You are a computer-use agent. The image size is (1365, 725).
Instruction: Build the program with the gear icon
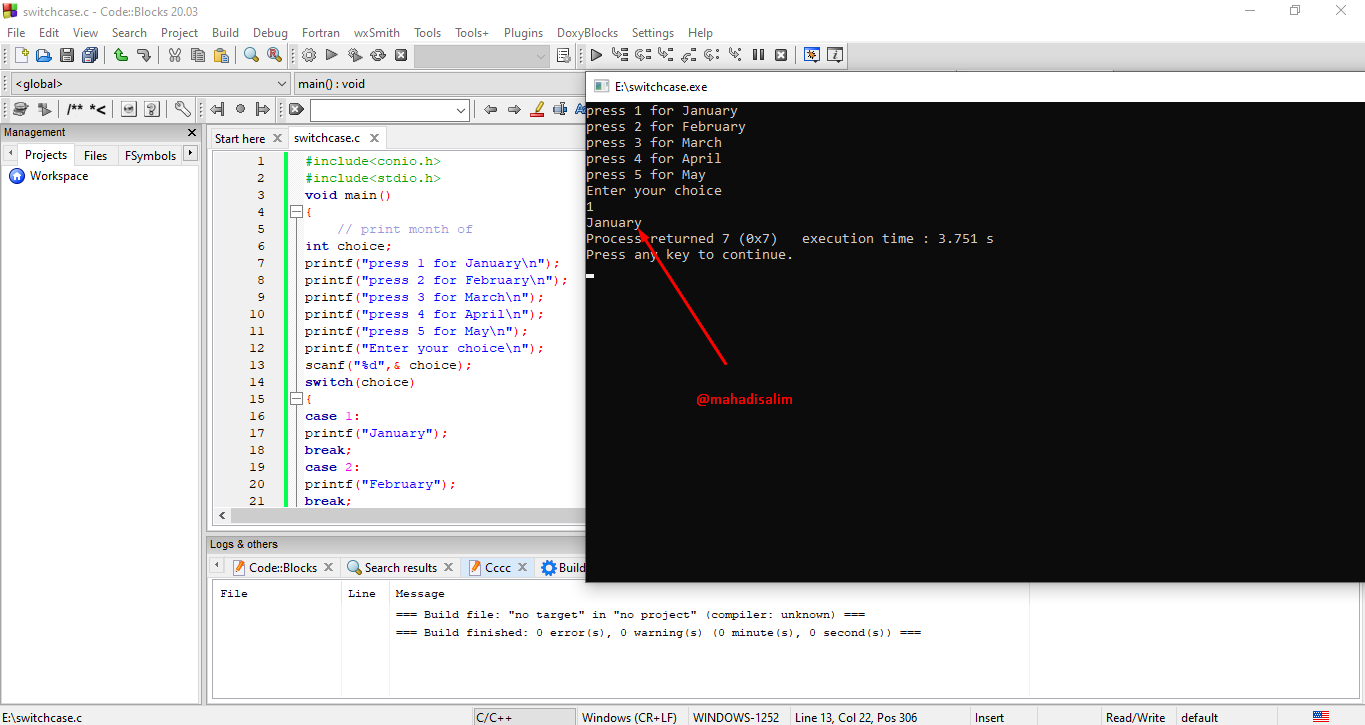[x=309, y=56]
